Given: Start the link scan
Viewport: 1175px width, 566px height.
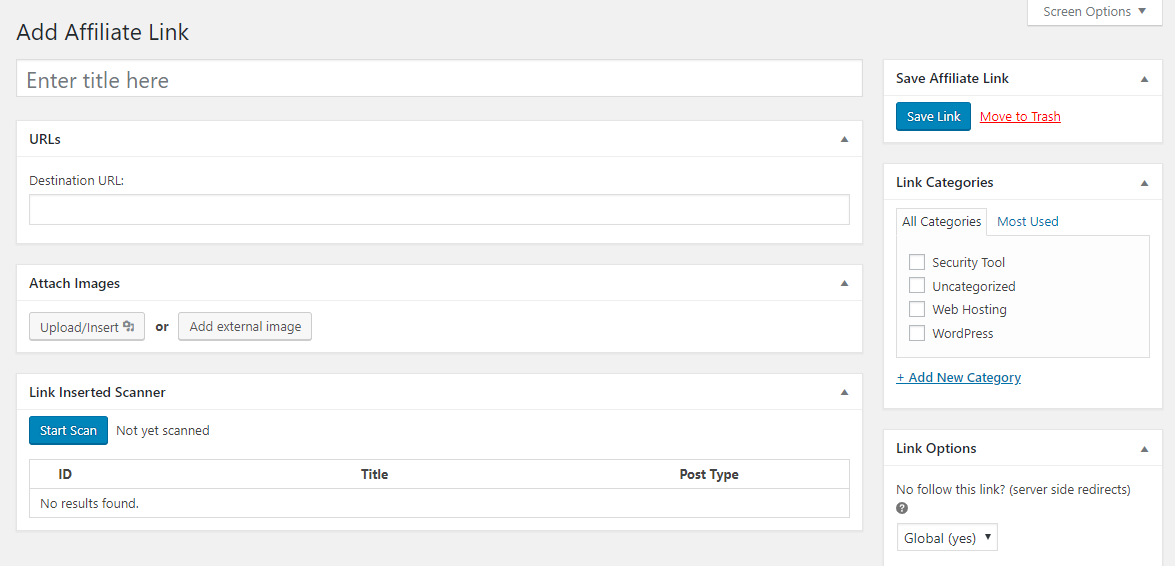Looking at the screenshot, I should (x=68, y=431).
